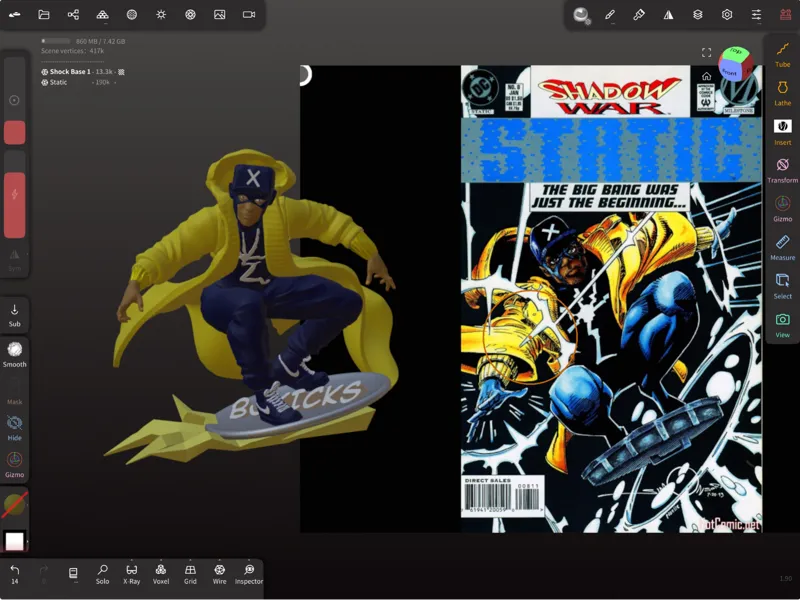The height and width of the screenshot is (600, 800).
Task: Activate the Smooth shortcut
Action: (x=14, y=354)
